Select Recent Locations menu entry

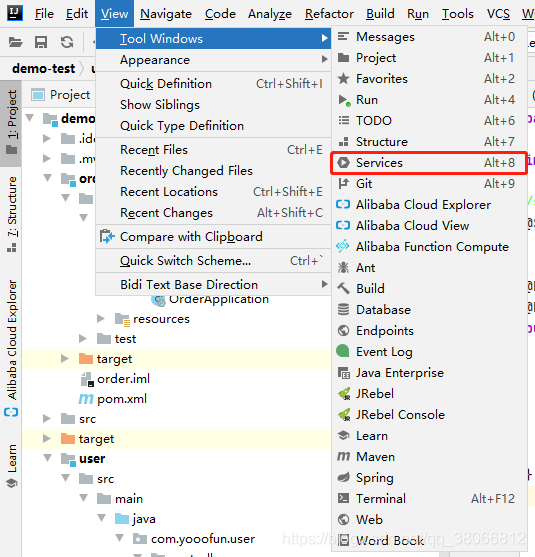[214, 192]
